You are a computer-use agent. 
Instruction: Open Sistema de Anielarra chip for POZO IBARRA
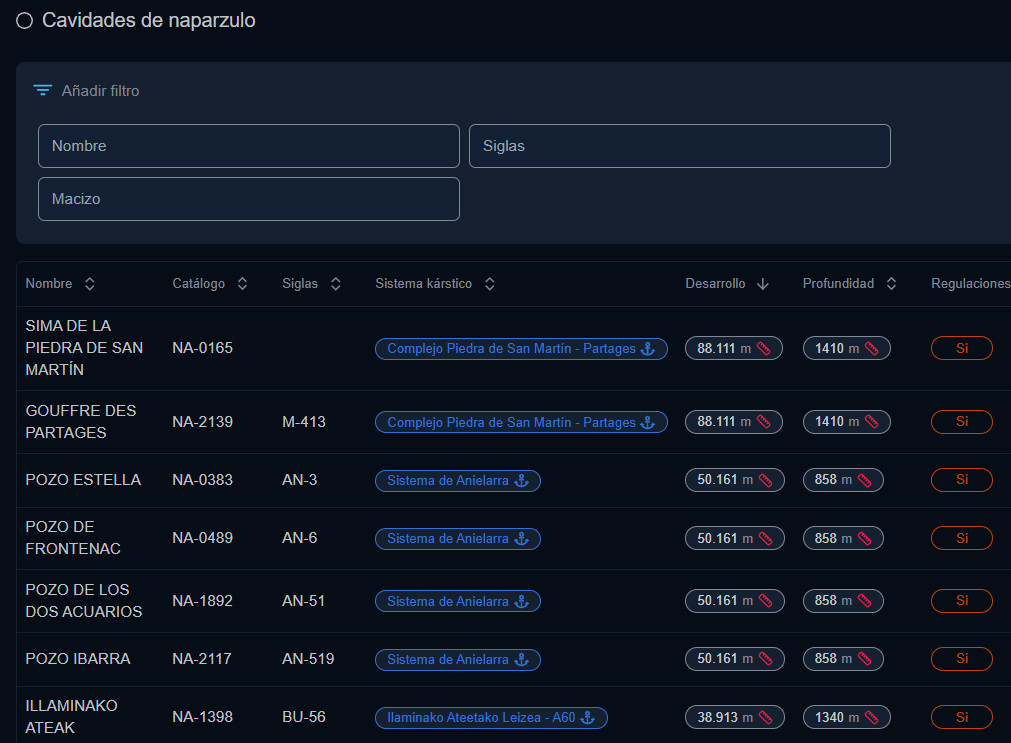(x=458, y=660)
